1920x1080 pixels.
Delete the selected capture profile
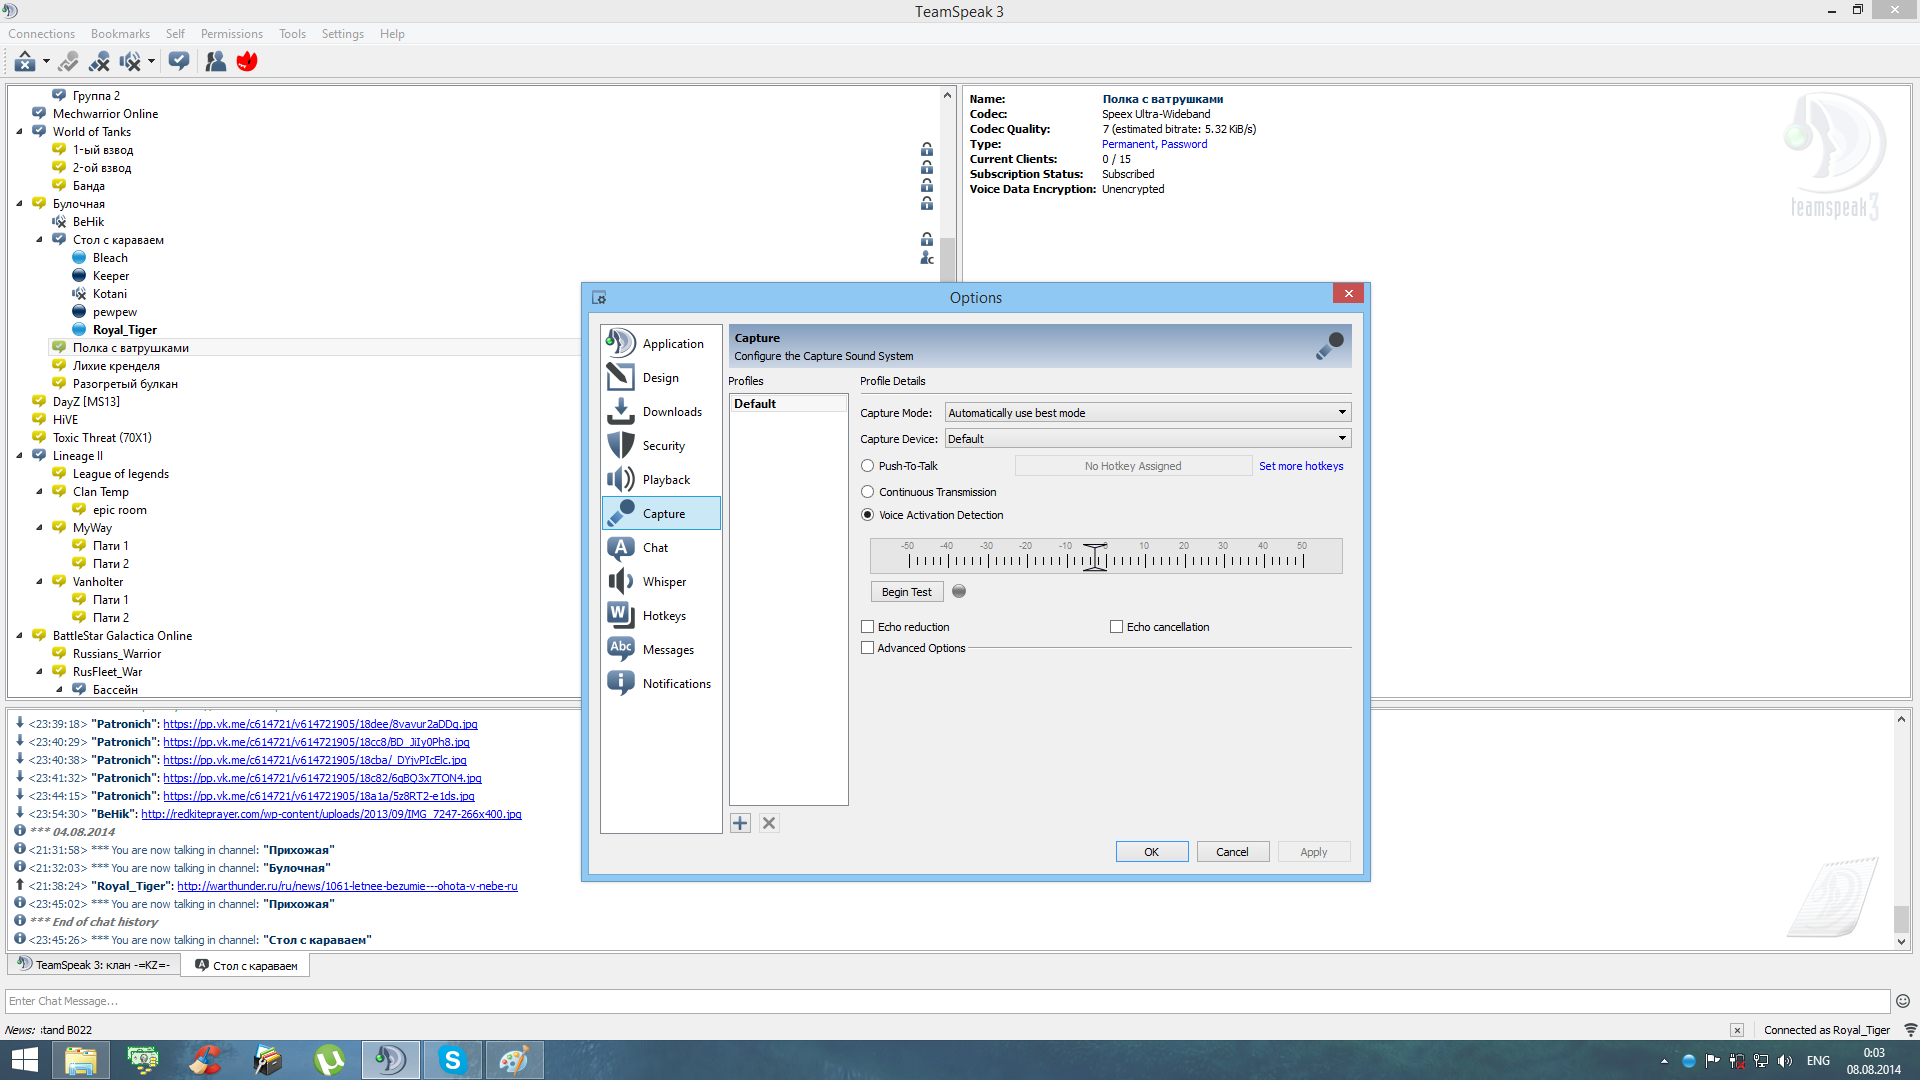[769, 823]
